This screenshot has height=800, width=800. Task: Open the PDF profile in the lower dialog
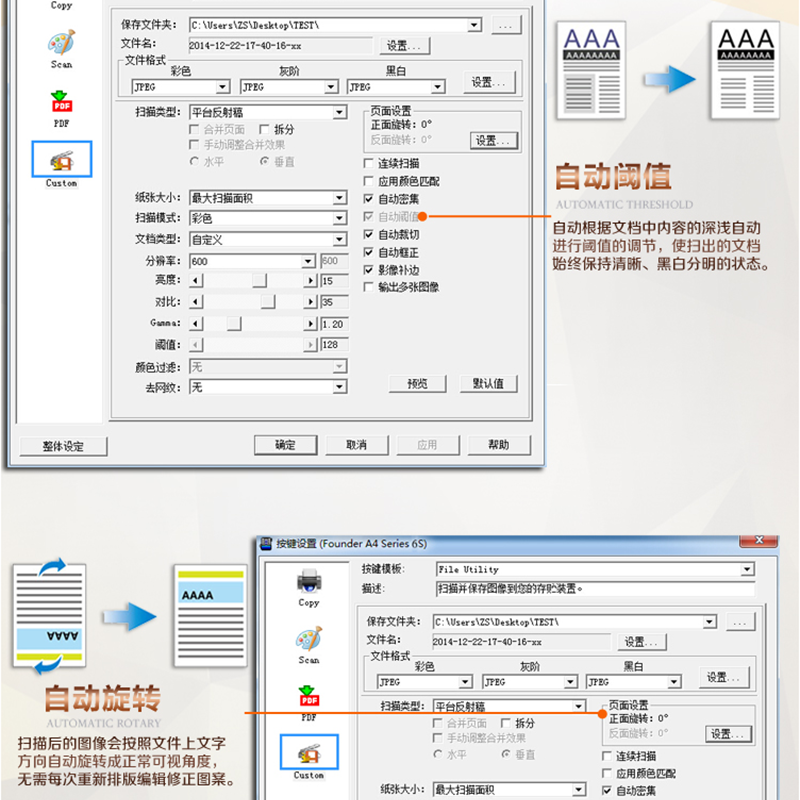309,699
